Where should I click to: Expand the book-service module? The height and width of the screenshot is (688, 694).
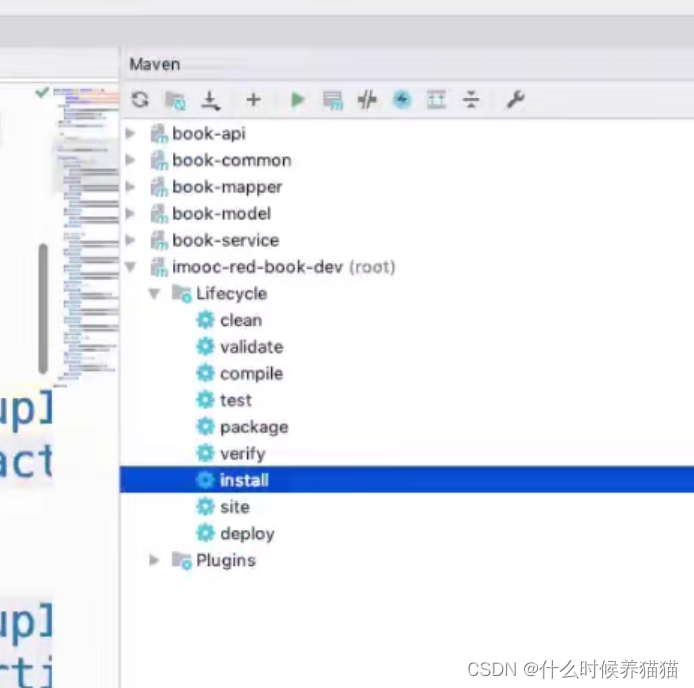pyautogui.click(x=131, y=240)
